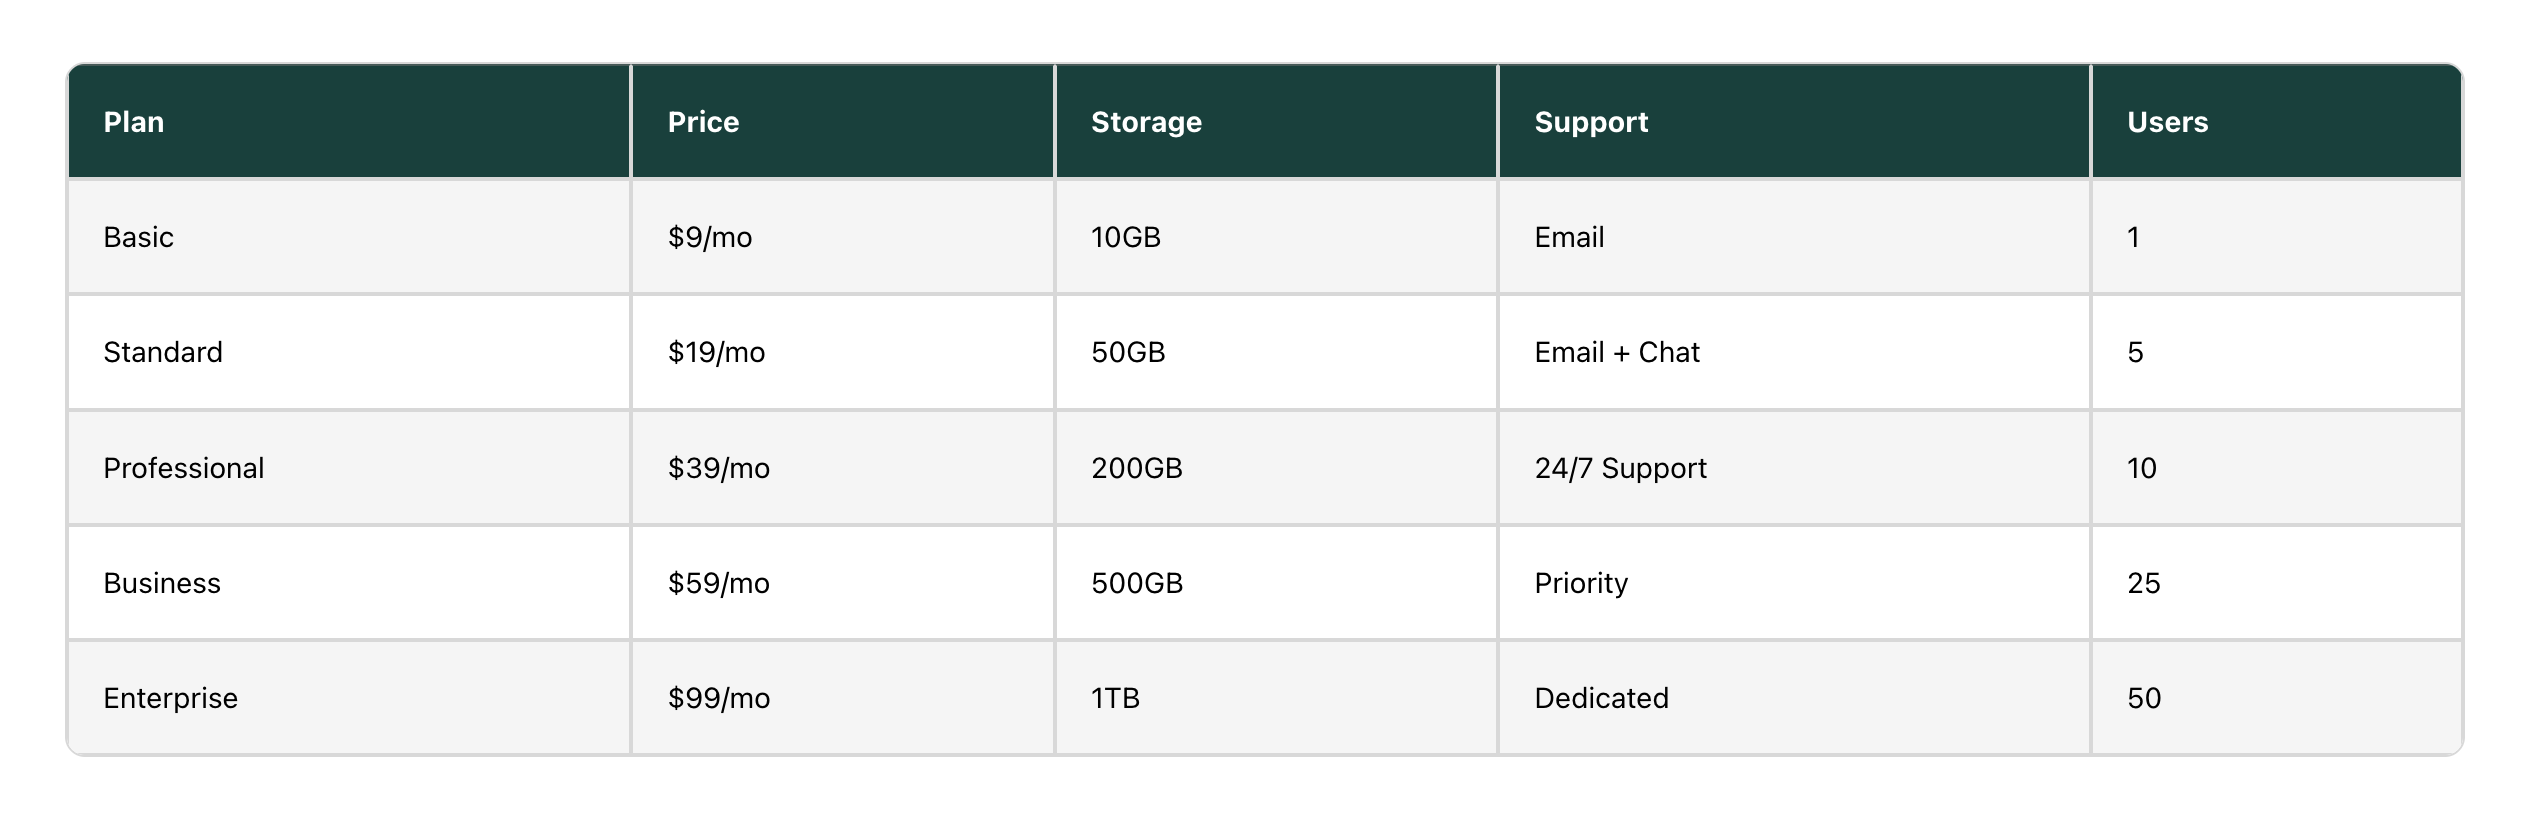Select the Email + Chat support cell
This screenshot has width=2528, height=818.
1794,352
